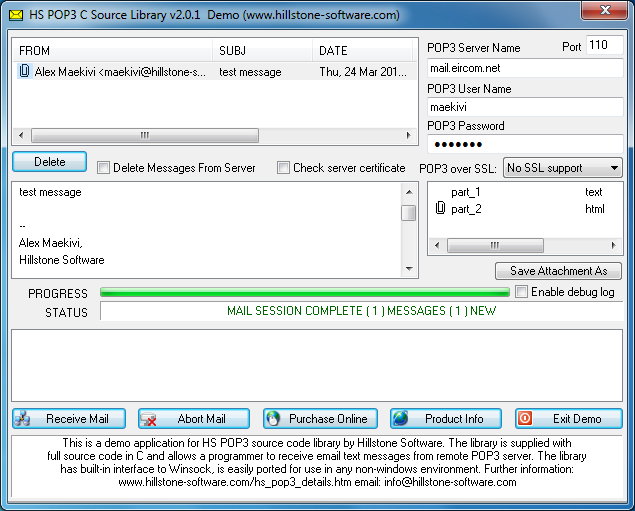Click inside the empty debug log box
The image size is (635, 511).
pyautogui.click(x=317, y=365)
